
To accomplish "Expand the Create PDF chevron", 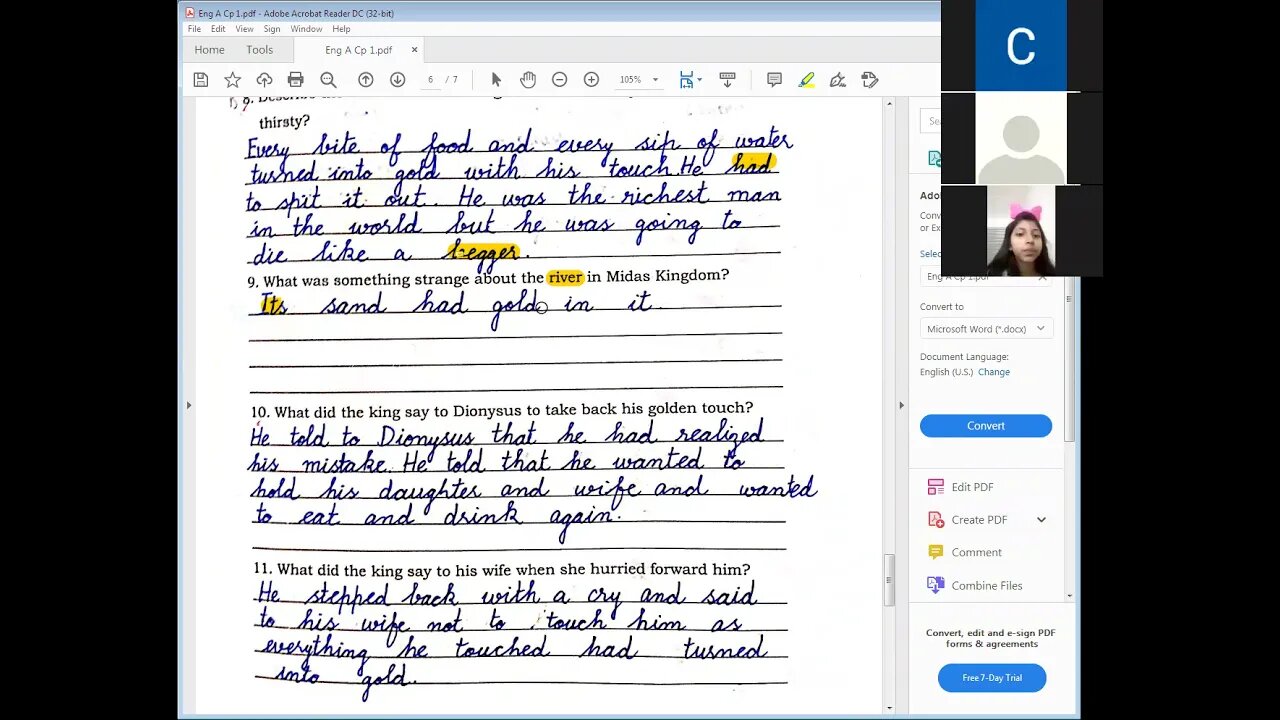I will click(x=1041, y=520).
